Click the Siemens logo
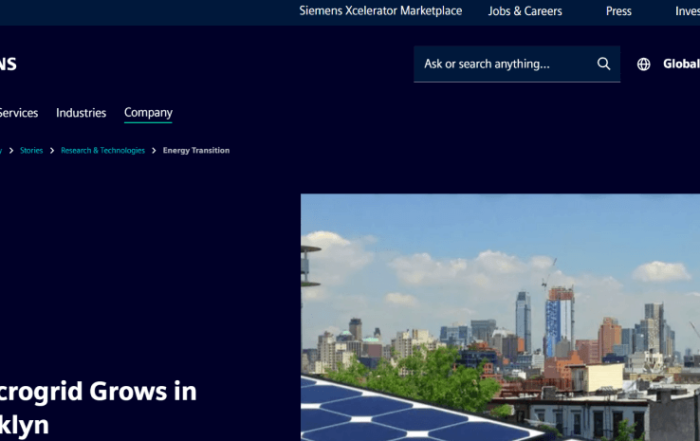The height and width of the screenshot is (441, 700). click(x=8, y=64)
